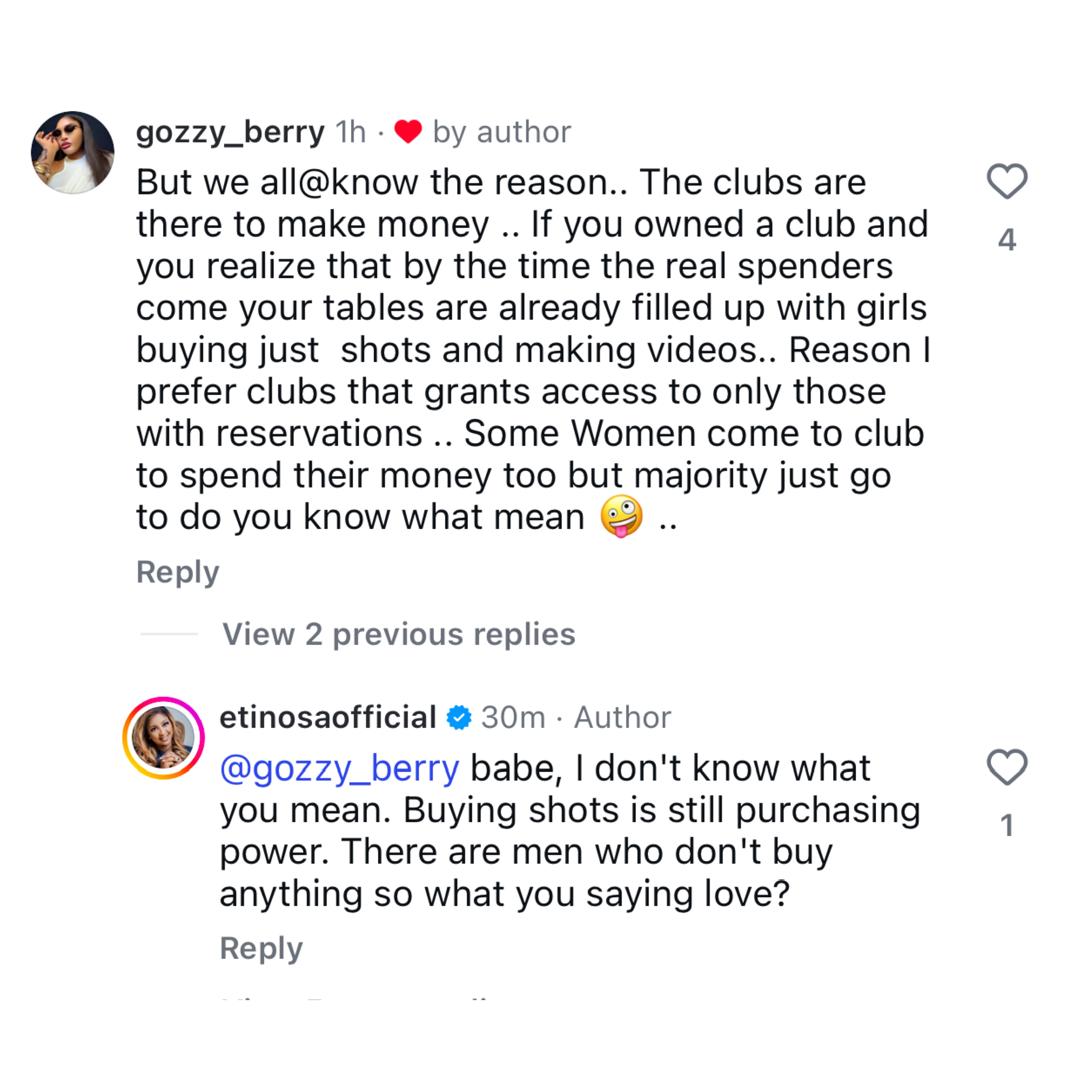Click the blue verified badge next to etinosaofficial

coord(458,716)
